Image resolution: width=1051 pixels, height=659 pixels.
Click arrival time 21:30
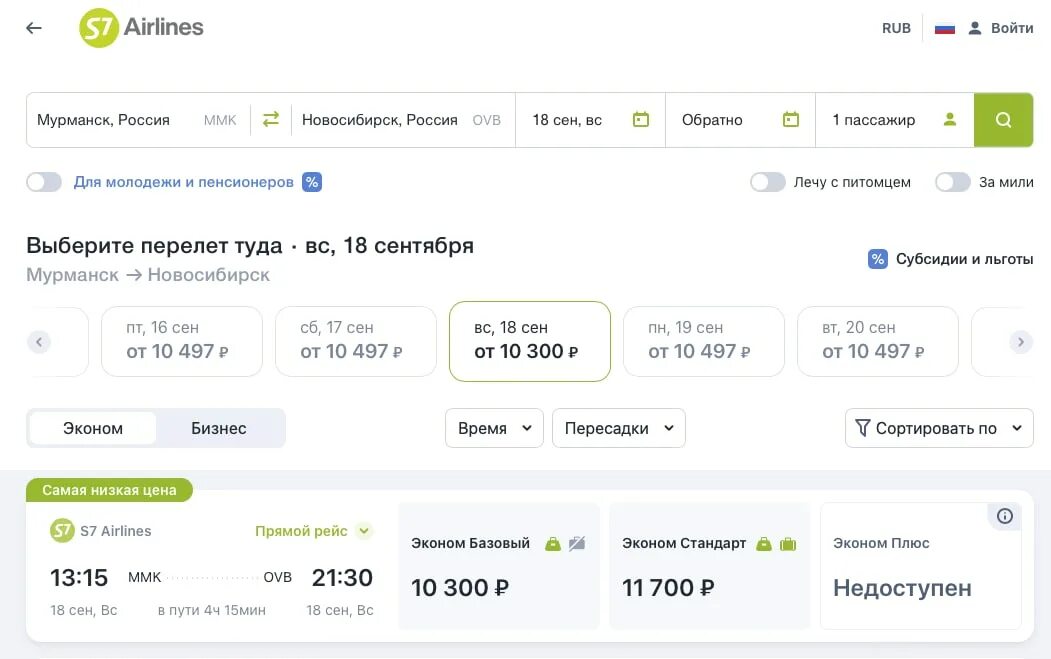pyautogui.click(x=342, y=577)
